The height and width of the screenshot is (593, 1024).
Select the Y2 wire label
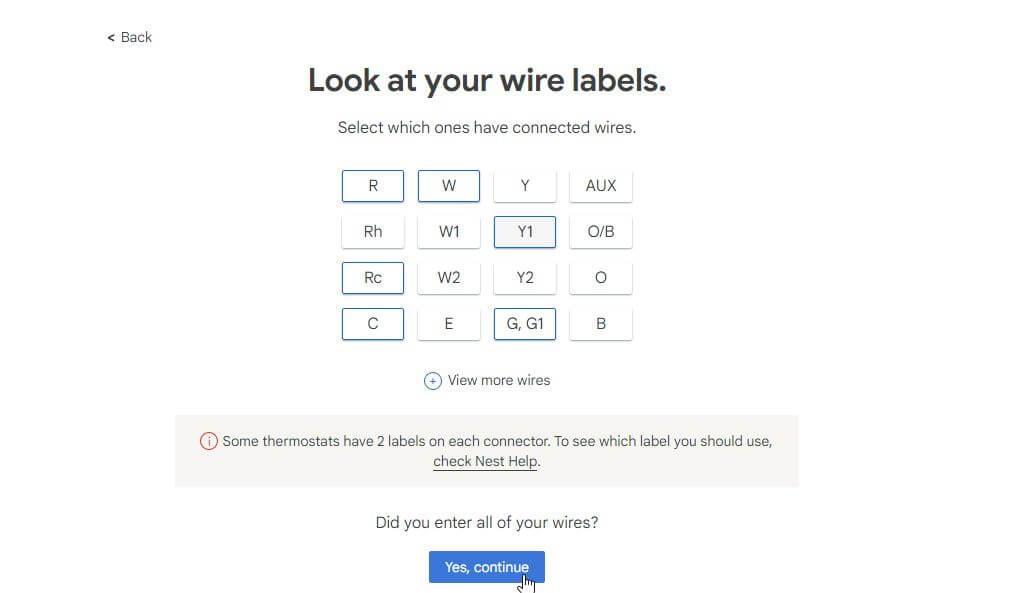525,278
